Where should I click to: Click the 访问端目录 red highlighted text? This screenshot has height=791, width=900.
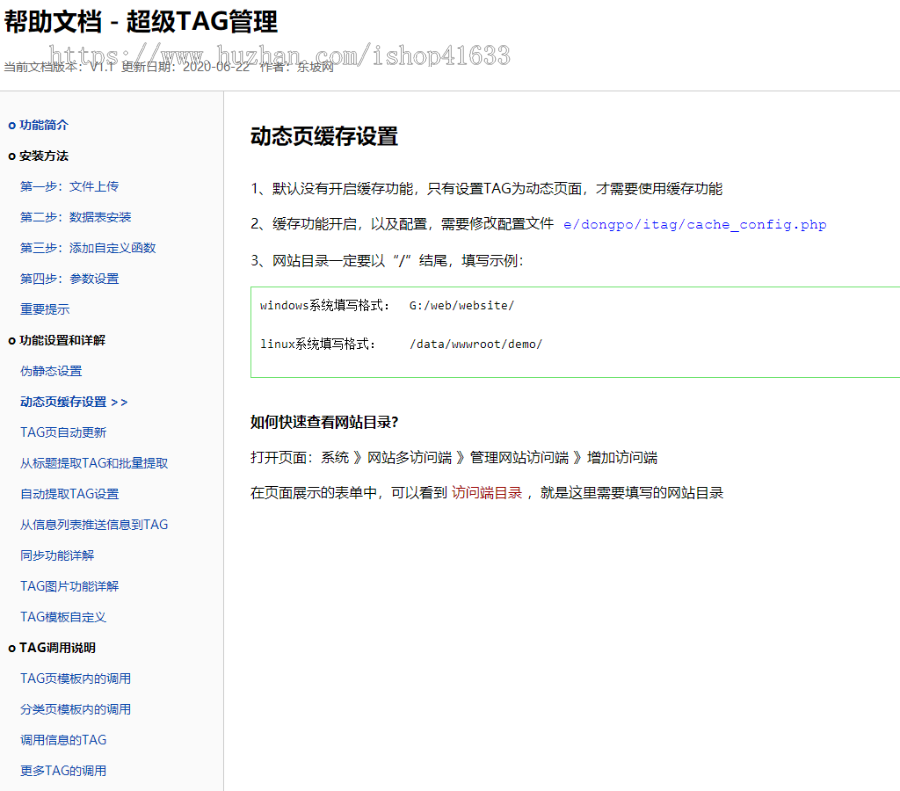tap(487, 492)
